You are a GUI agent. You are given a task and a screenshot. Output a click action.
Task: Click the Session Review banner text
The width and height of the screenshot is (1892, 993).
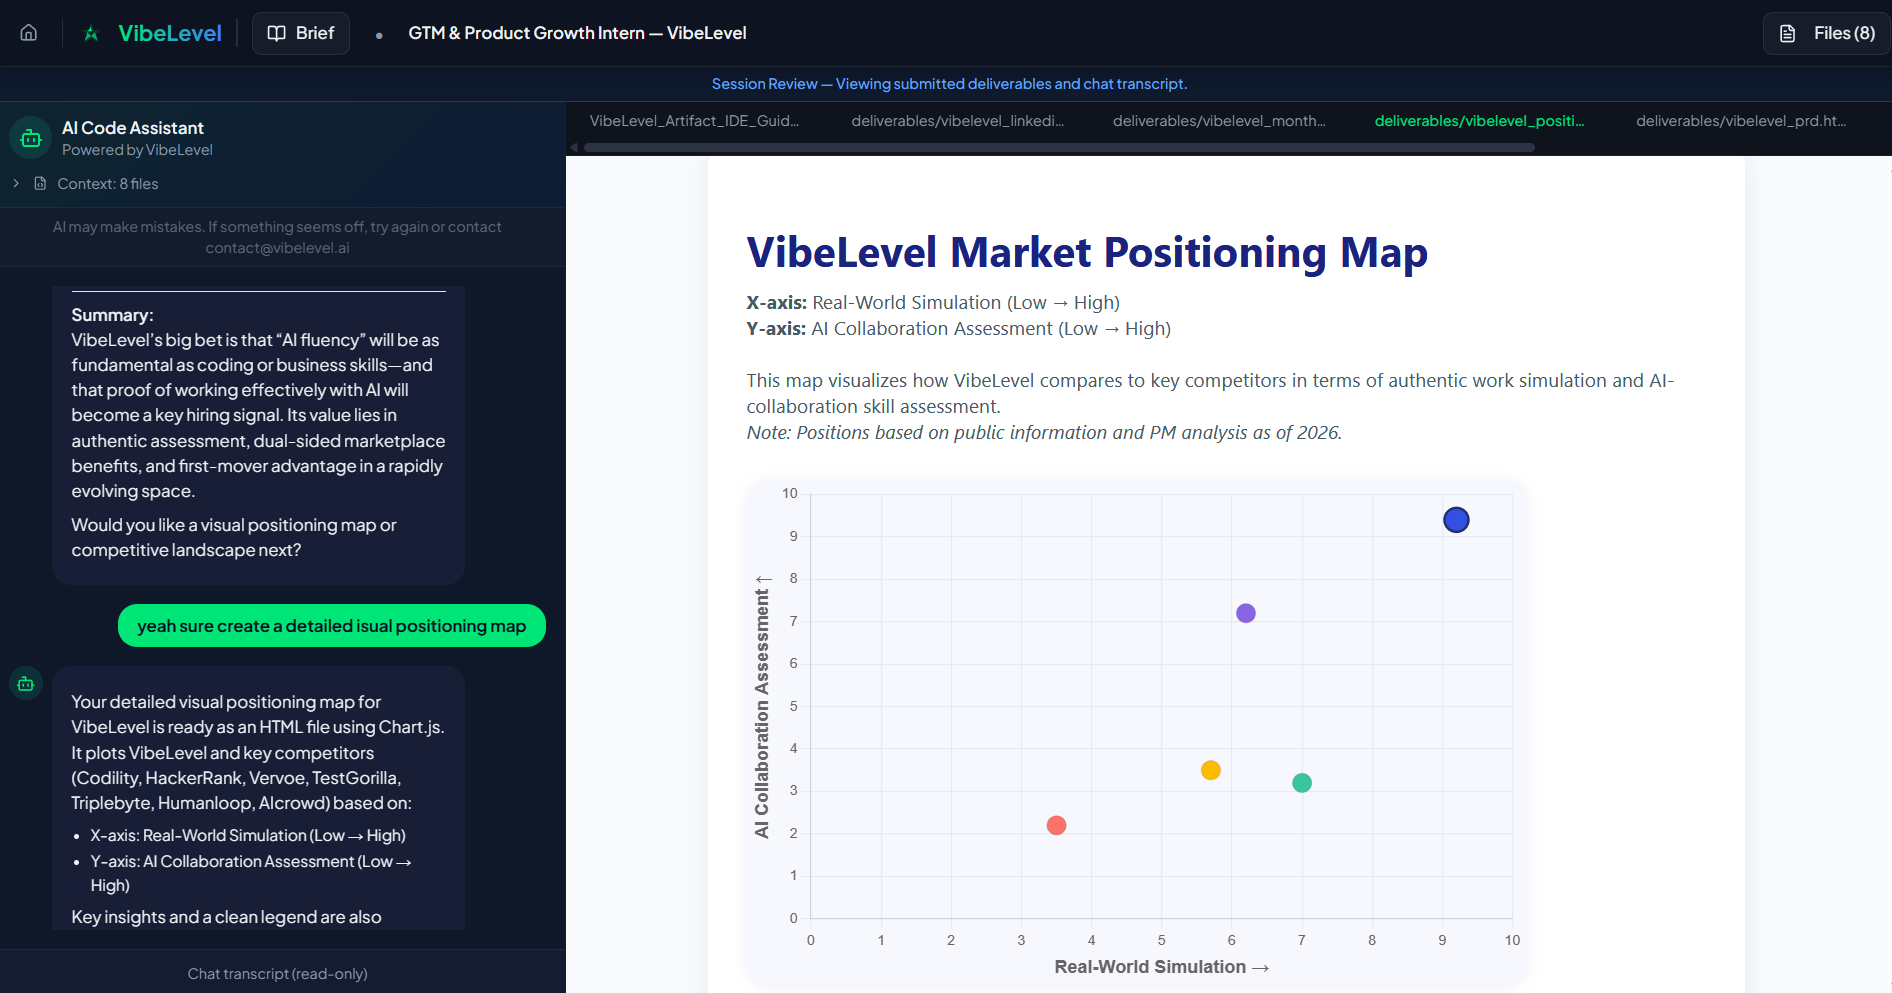pyautogui.click(x=949, y=84)
